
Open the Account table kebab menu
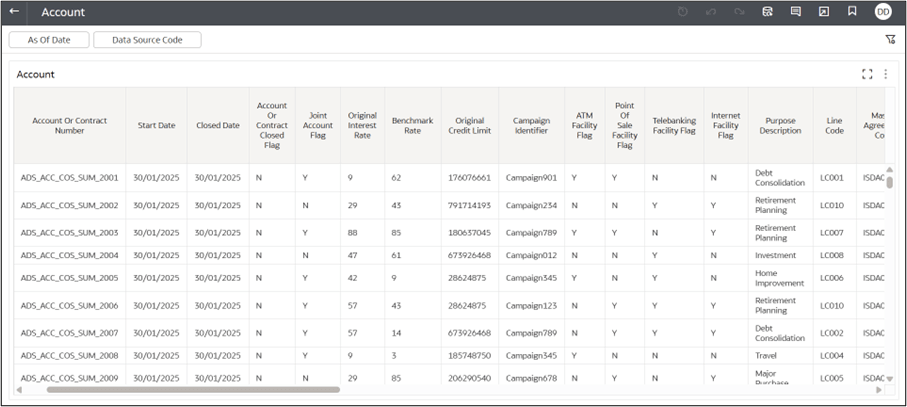click(885, 74)
